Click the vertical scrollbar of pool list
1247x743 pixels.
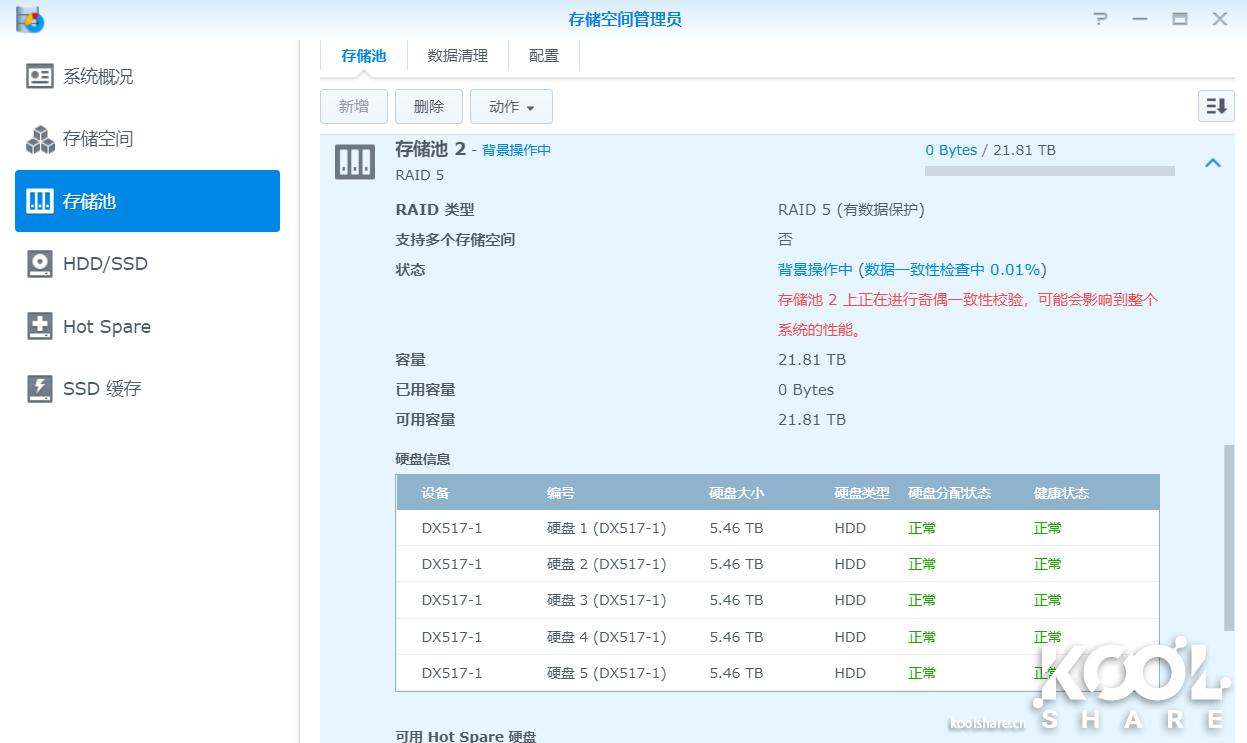pos(1229,537)
